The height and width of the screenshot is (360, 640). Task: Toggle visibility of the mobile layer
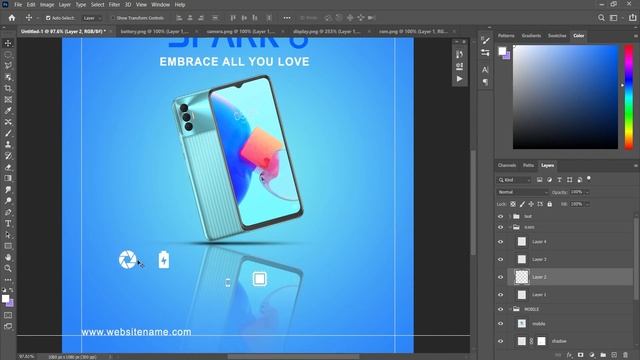[500, 324]
